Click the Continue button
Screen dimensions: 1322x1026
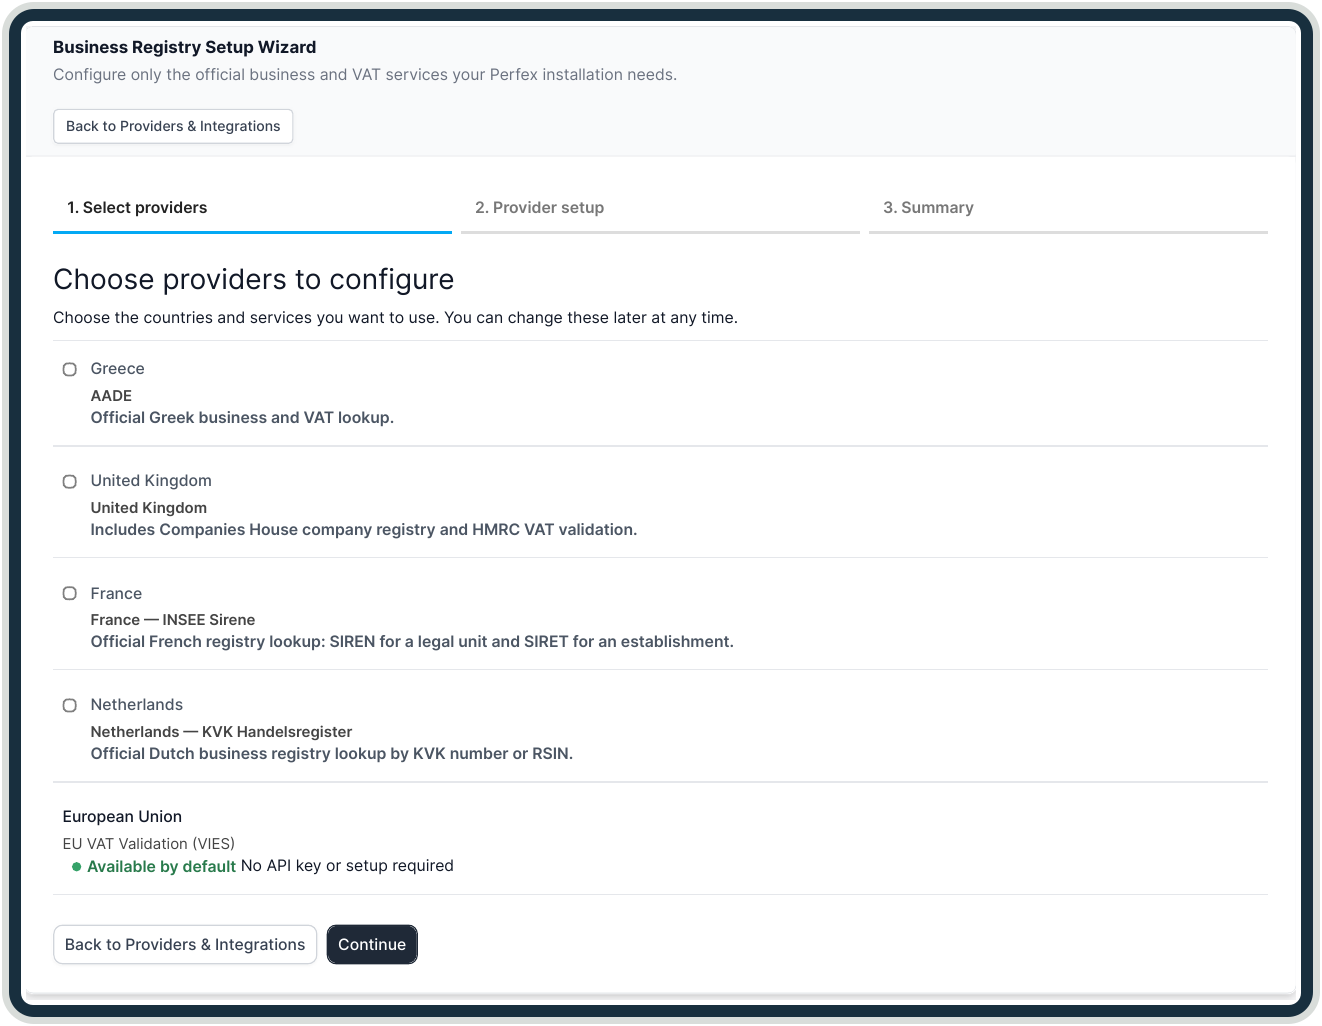point(372,944)
